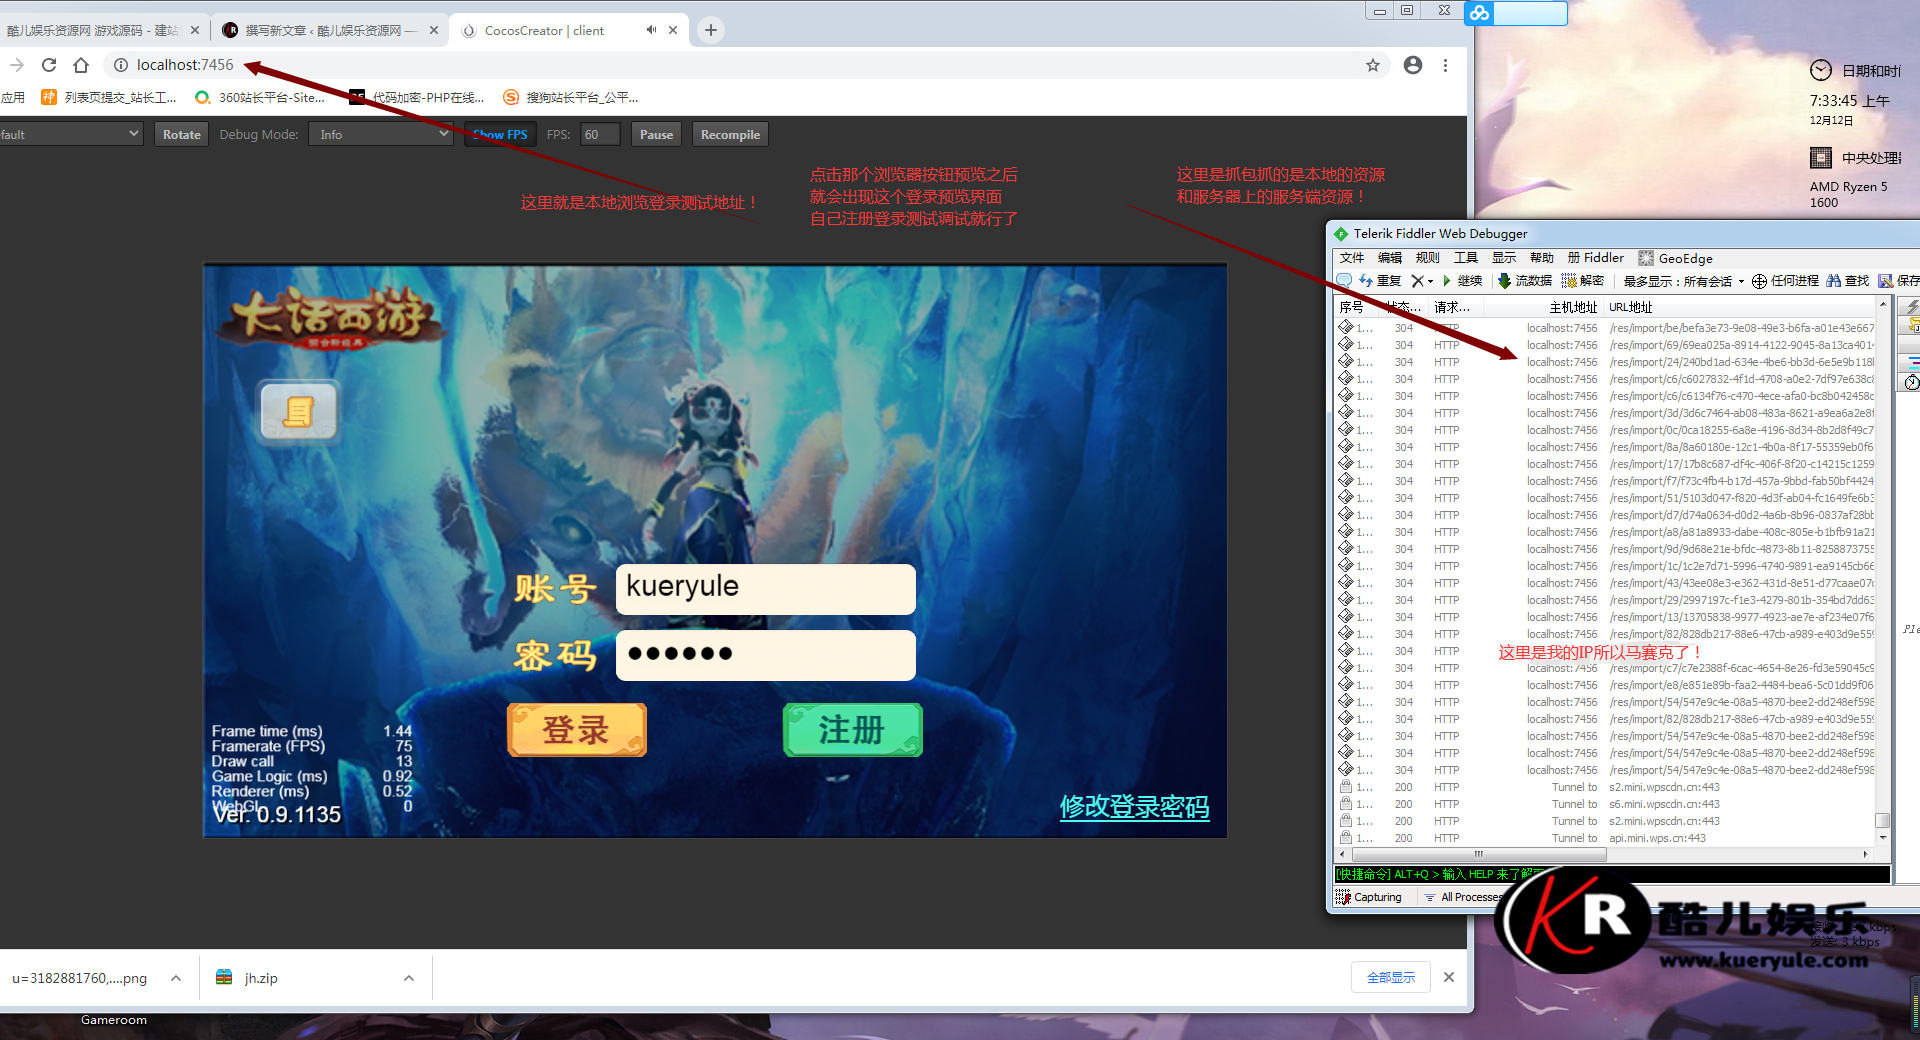Toggle Show FPS button
The width and height of the screenshot is (1920, 1040).
tap(500, 134)
